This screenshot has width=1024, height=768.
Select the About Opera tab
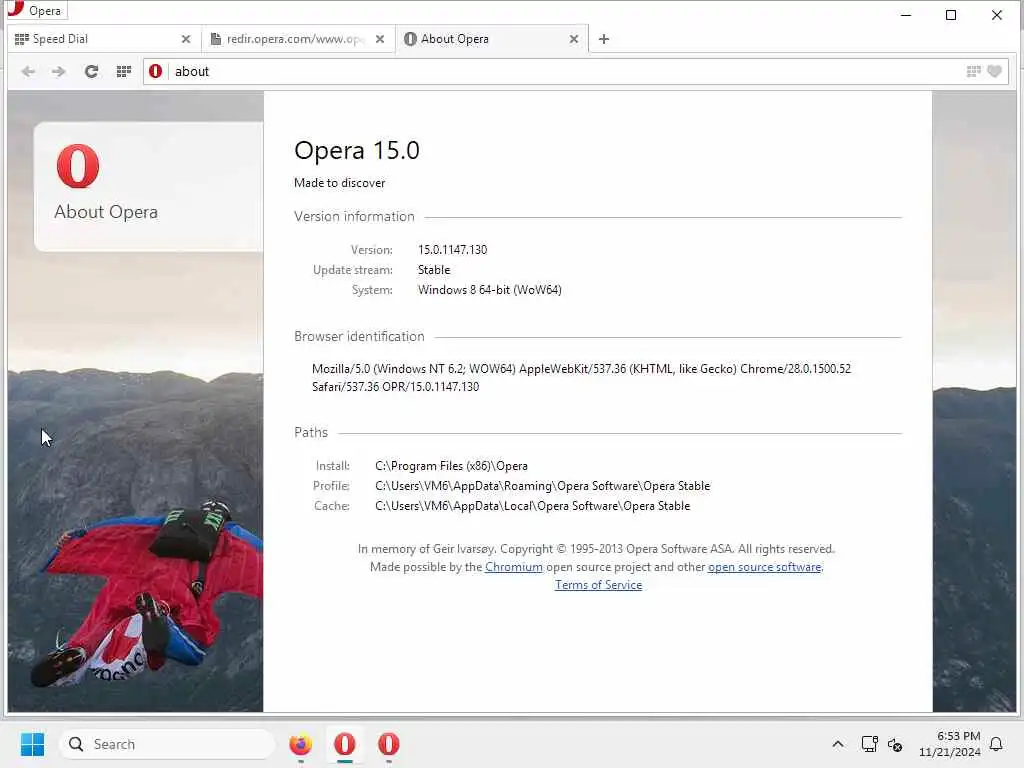[490, 39]
